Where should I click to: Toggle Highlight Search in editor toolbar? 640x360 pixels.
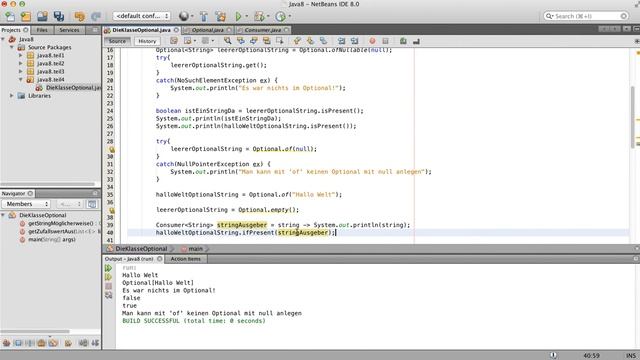[267, 41]
